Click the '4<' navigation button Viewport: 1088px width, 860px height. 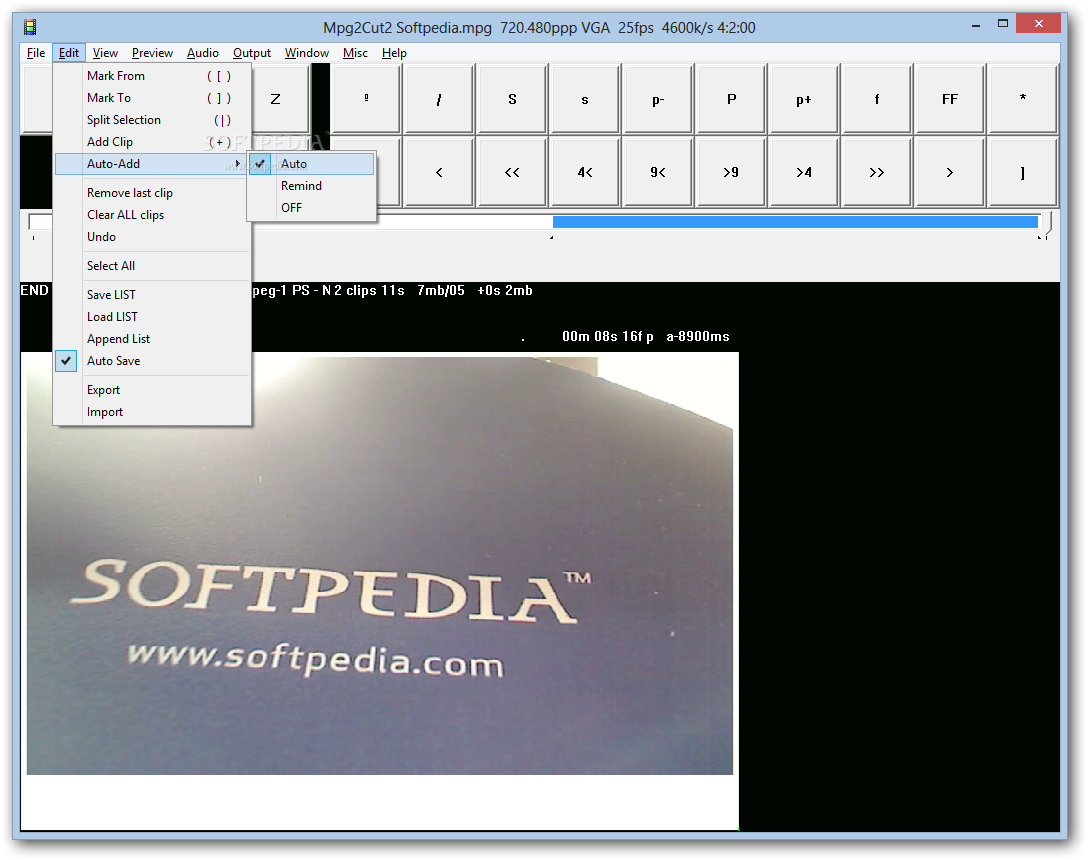click(x=585, y=172)
